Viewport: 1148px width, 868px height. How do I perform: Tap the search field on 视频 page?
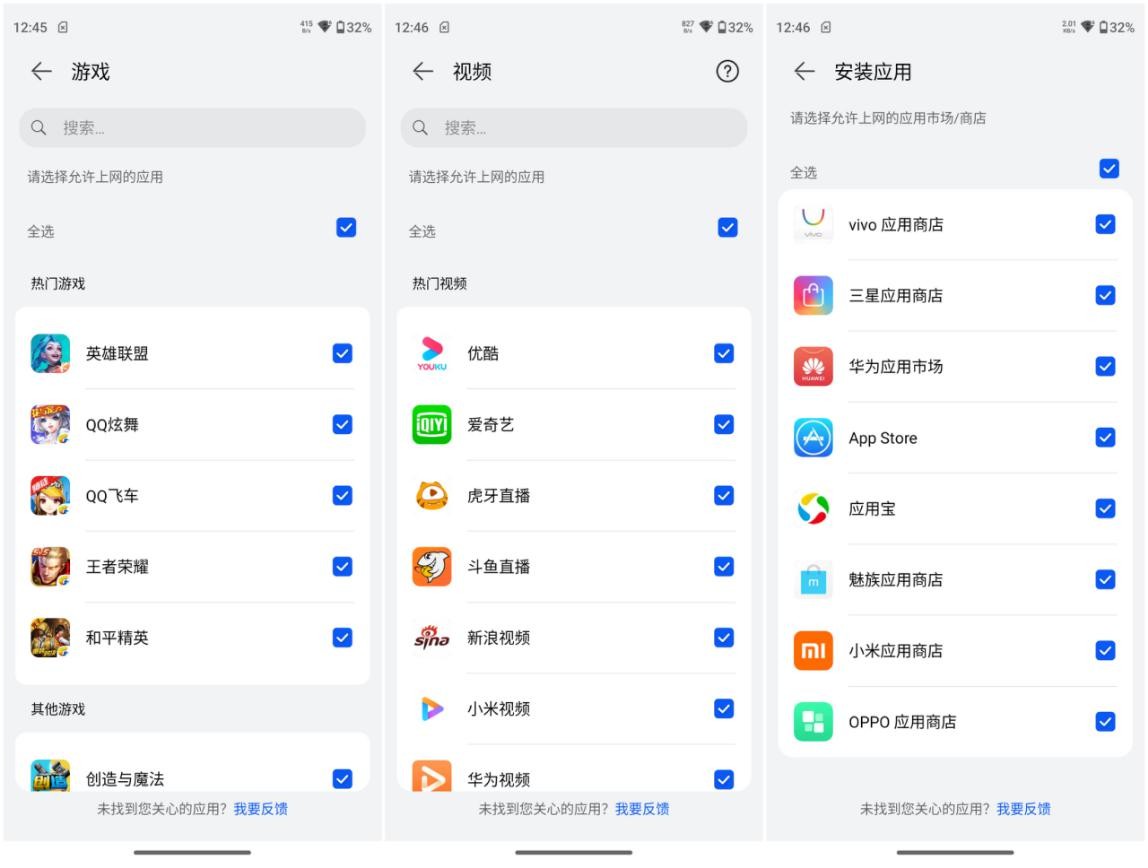pos(573,128)
